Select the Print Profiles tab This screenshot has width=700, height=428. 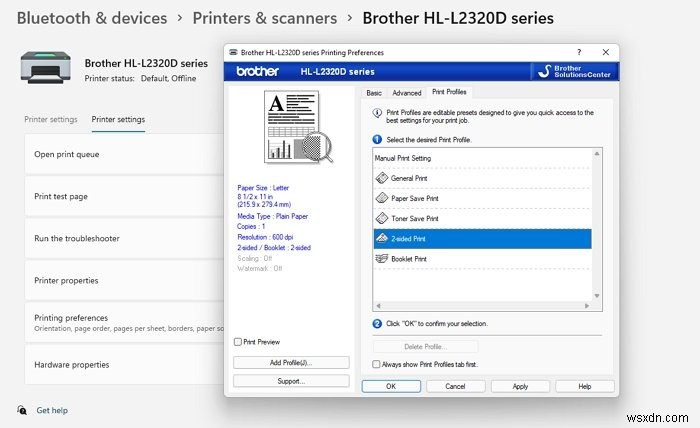click(449, 92)
